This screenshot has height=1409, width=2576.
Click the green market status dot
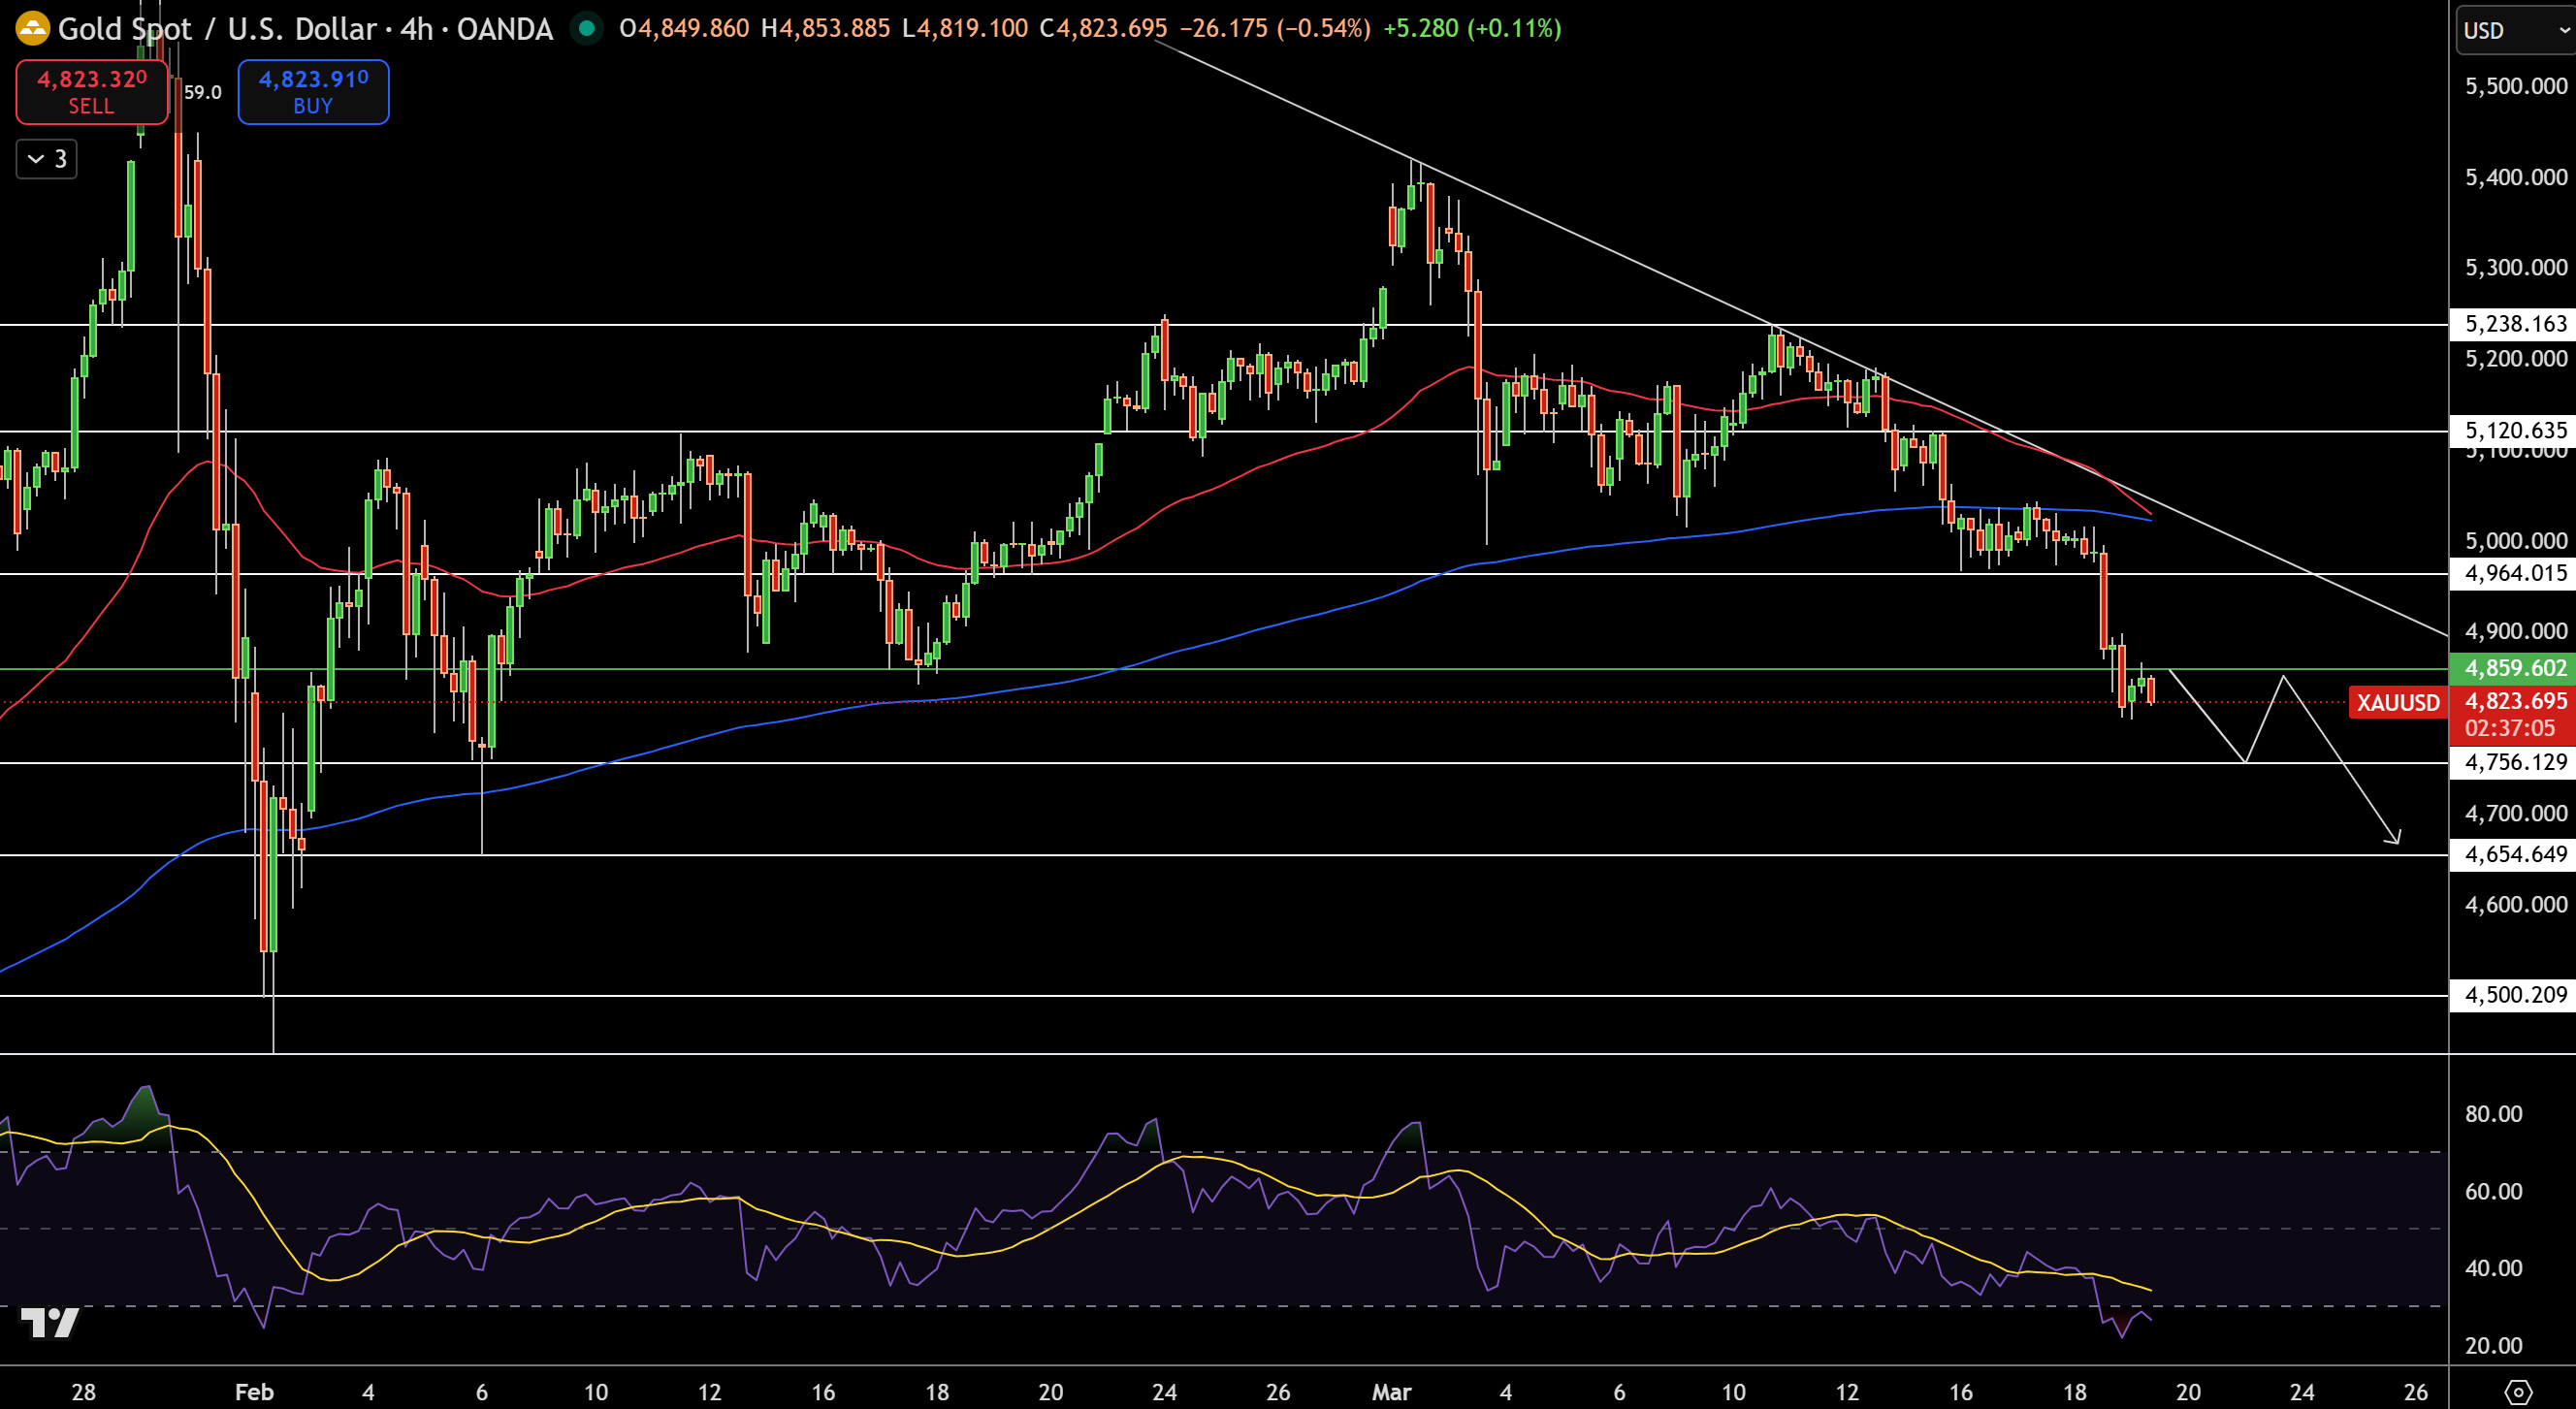587,28
